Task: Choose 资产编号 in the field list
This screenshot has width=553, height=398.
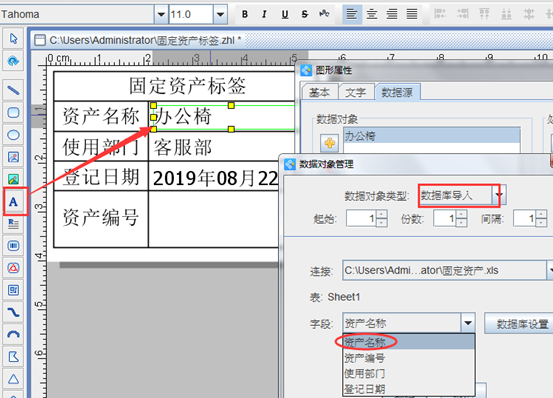Action: tap(409, 358)
